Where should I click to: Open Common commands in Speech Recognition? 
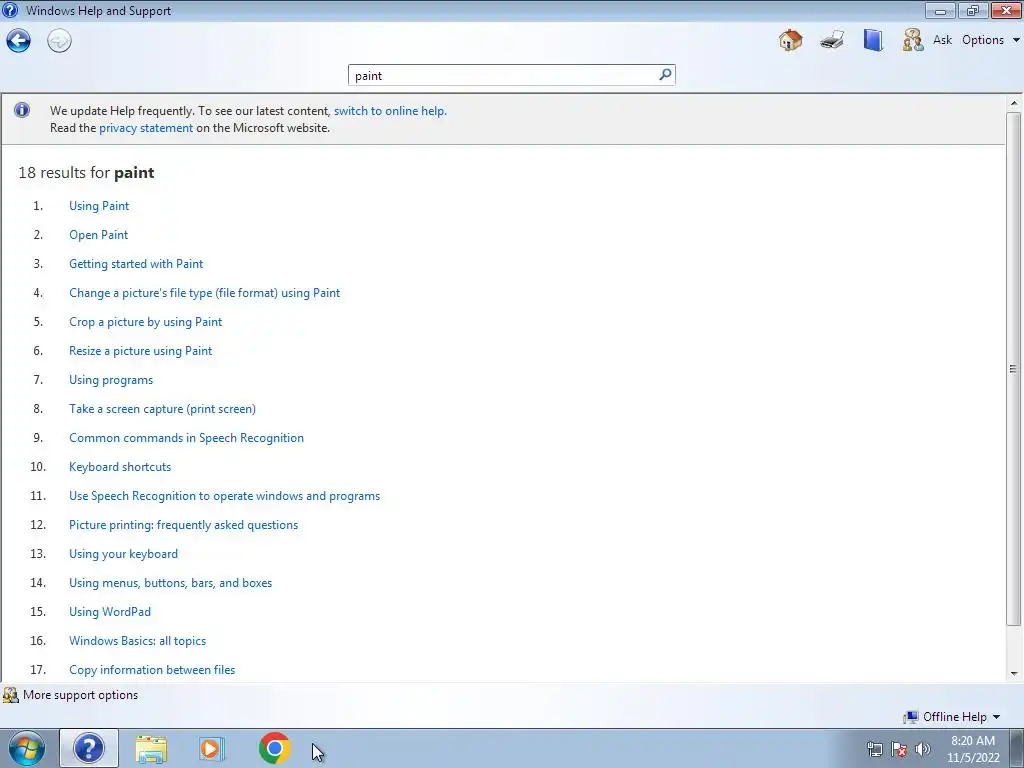click(x=186, y=438)
